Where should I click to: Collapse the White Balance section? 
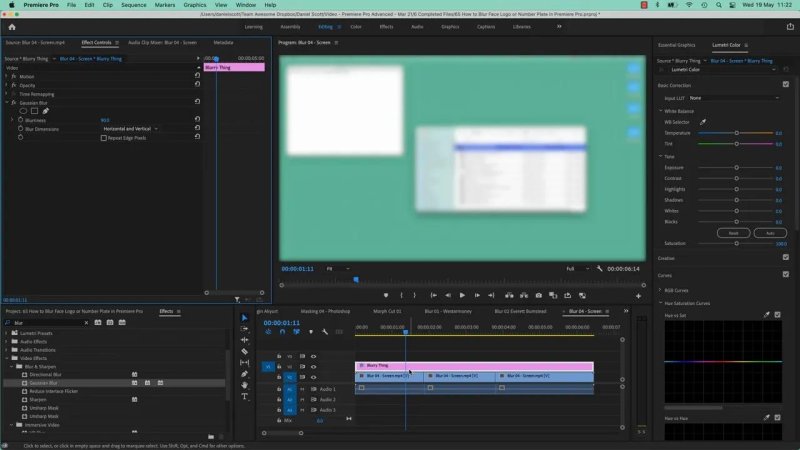click(660, 111)
